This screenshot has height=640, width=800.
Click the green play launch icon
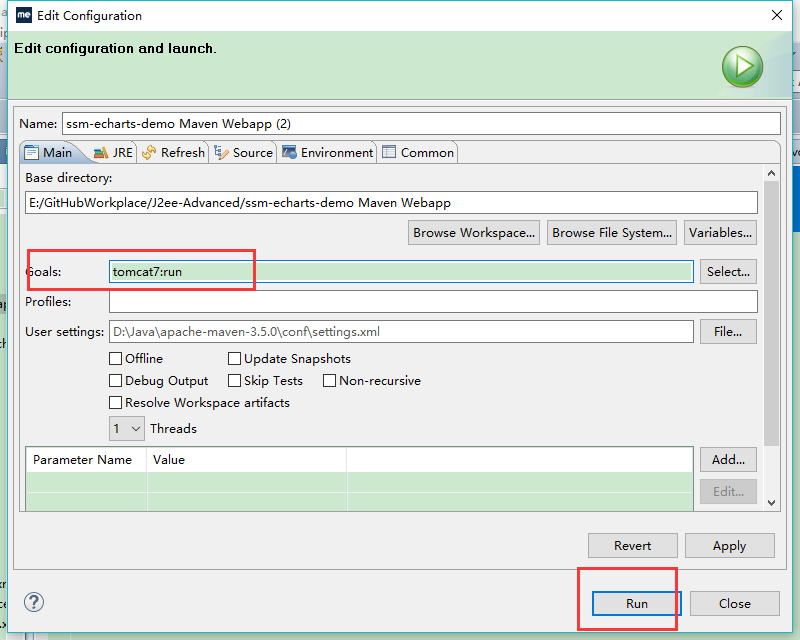(x=742, y=66)
